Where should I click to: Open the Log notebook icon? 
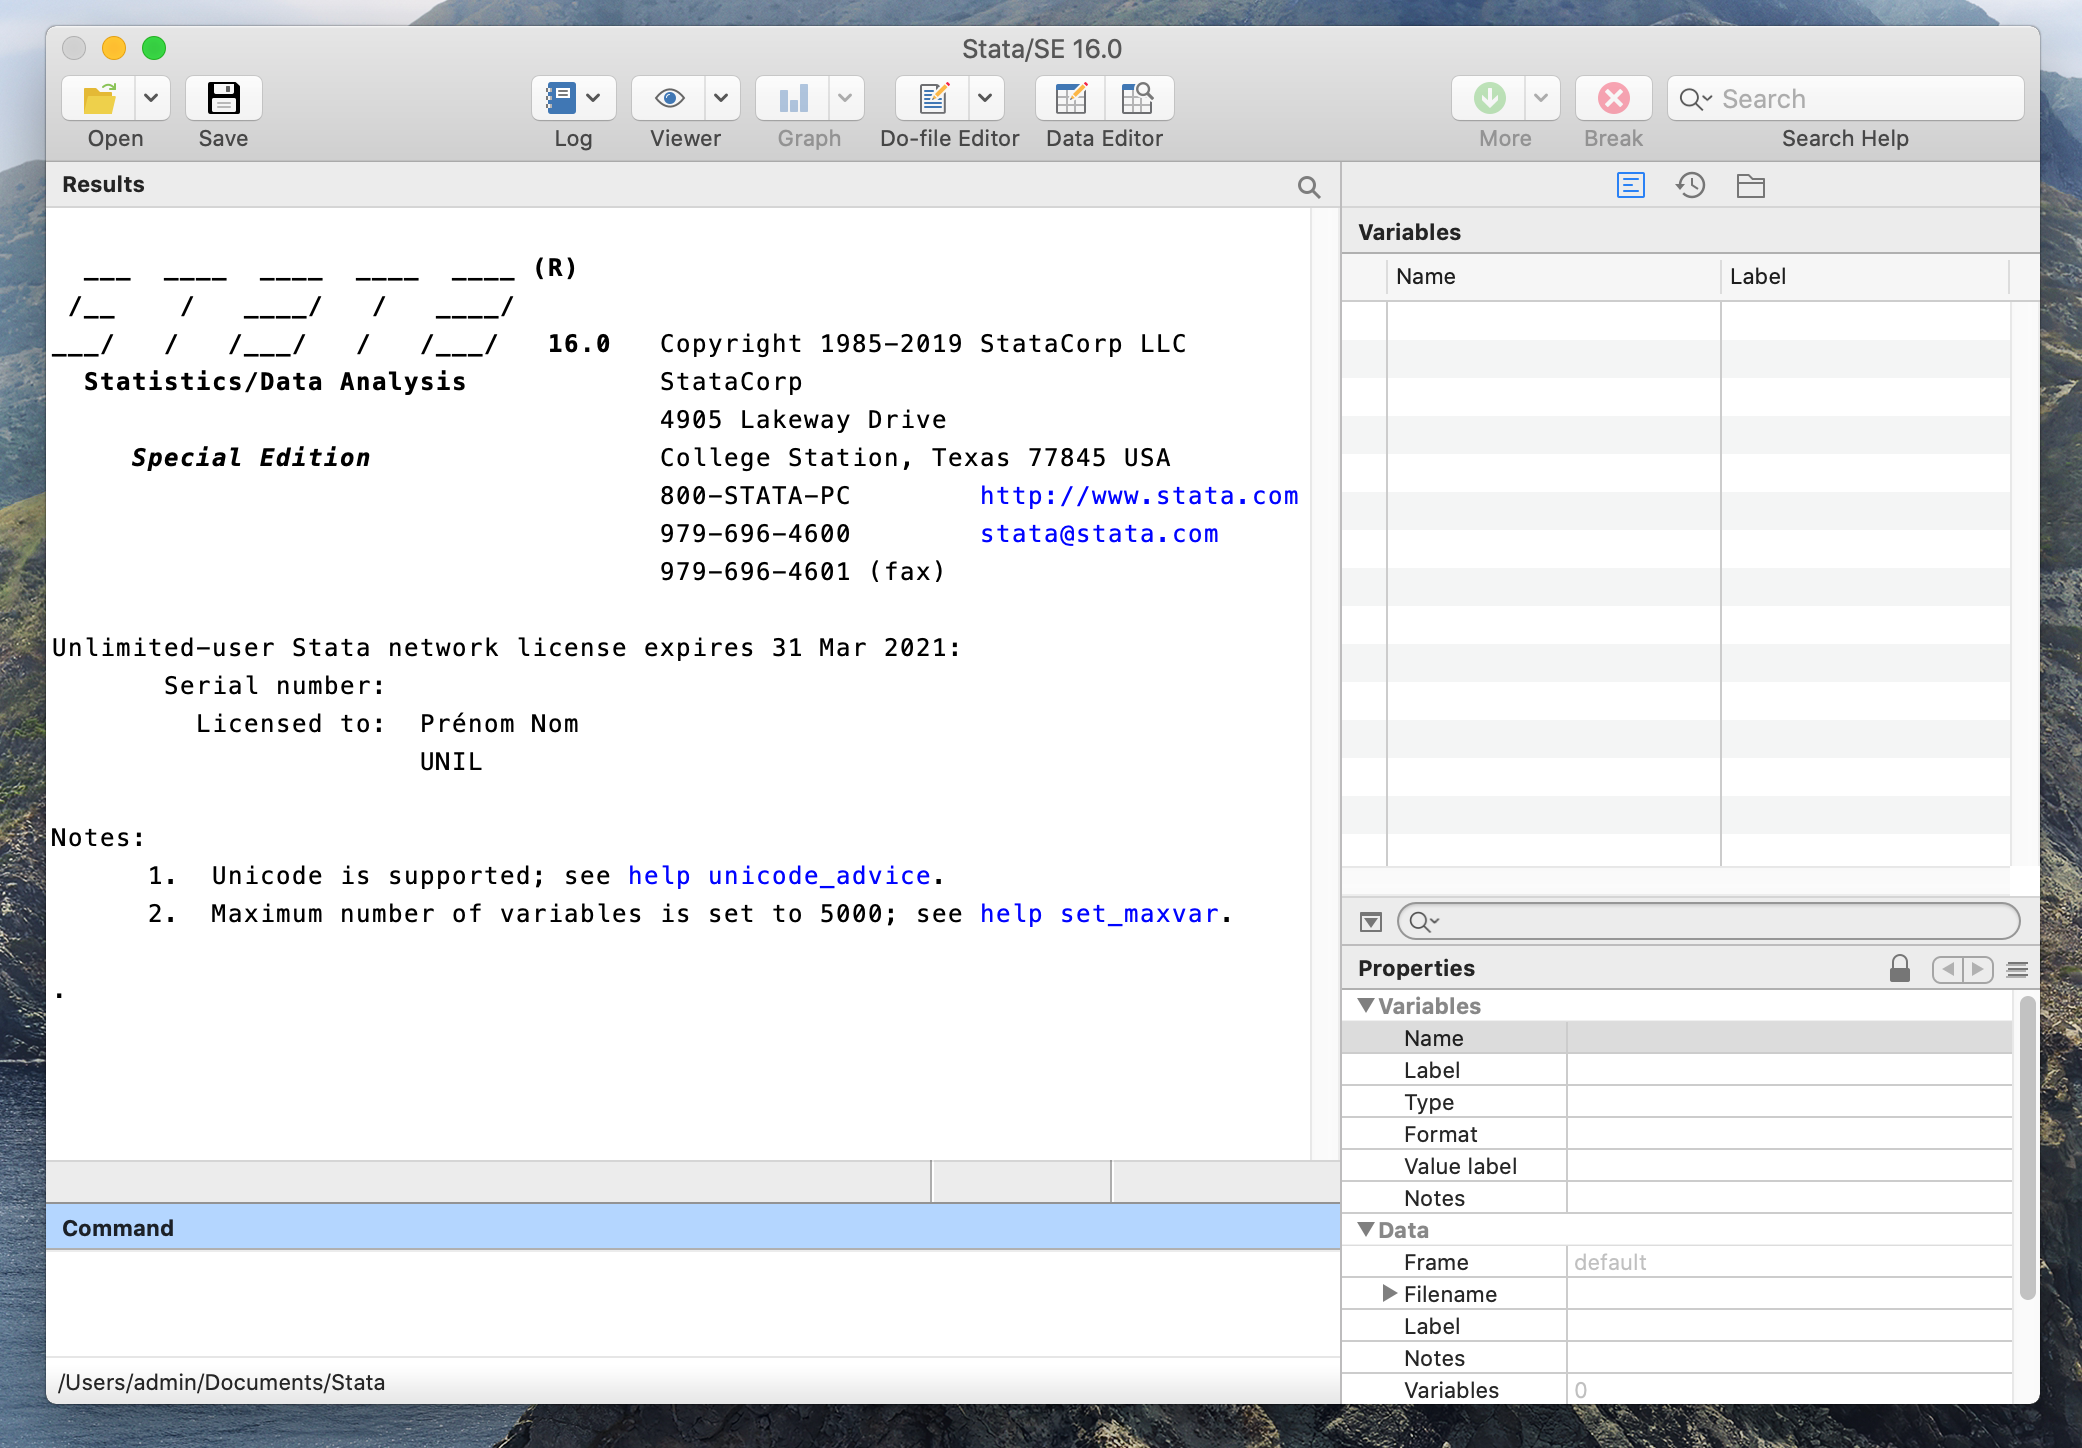point(559,98)
